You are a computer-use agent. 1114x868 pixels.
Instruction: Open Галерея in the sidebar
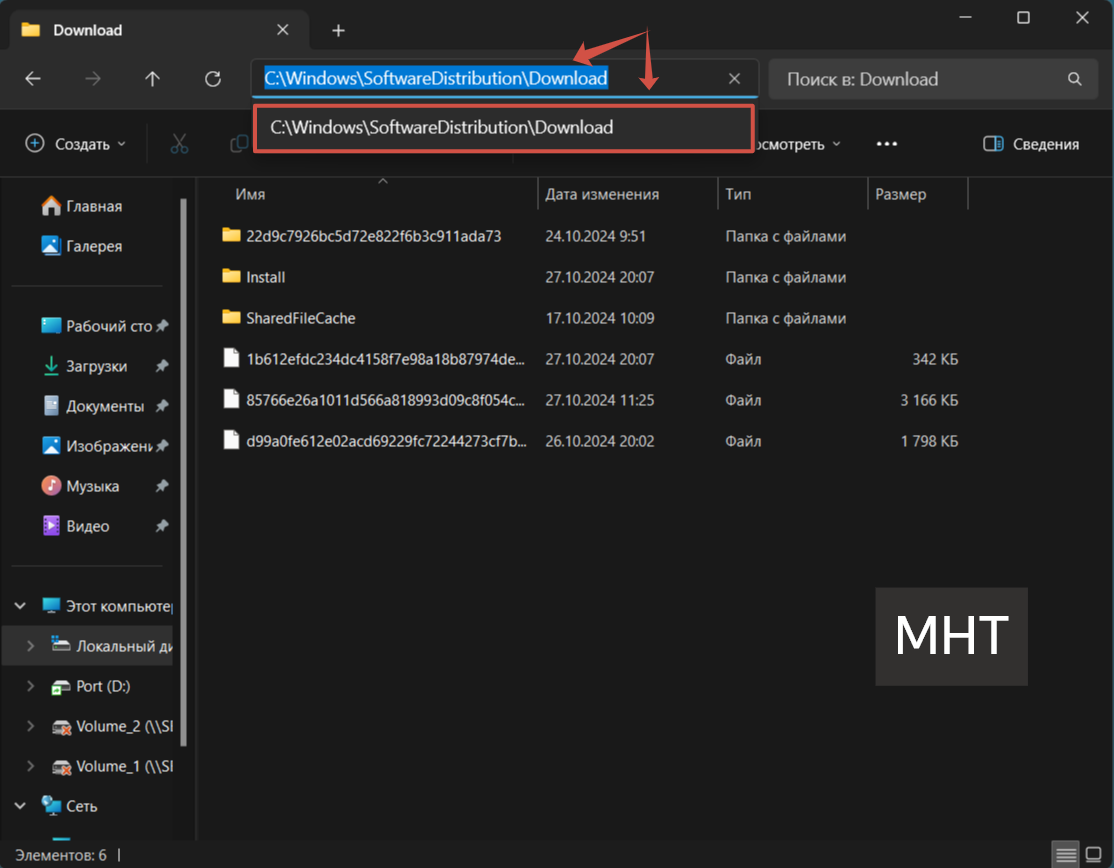click(x=92, y=246)
